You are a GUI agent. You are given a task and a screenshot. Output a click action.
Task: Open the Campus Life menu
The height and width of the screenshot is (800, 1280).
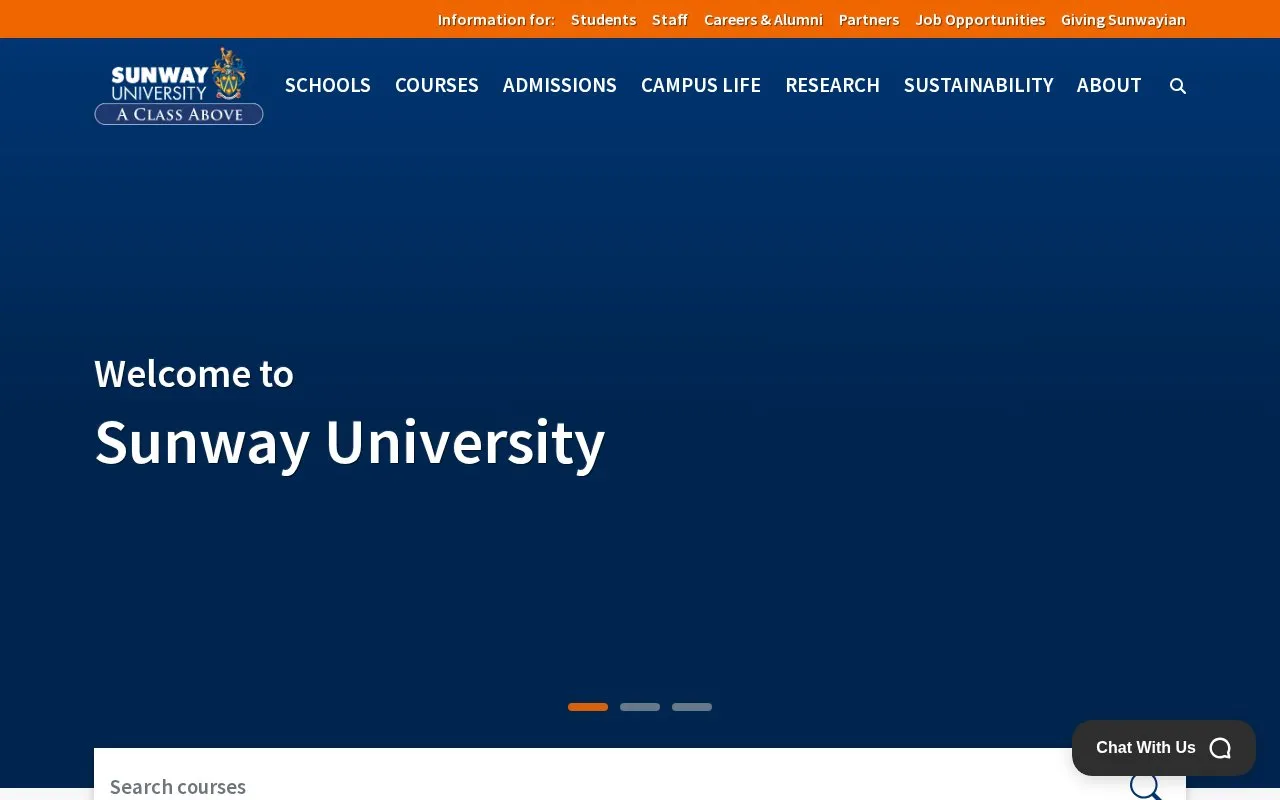[x=701, y=85]
